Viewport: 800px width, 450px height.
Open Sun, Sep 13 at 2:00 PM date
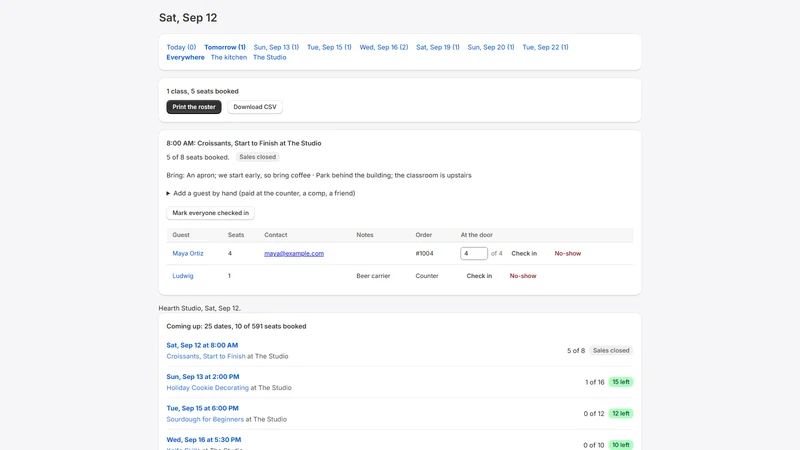[203, 377]
